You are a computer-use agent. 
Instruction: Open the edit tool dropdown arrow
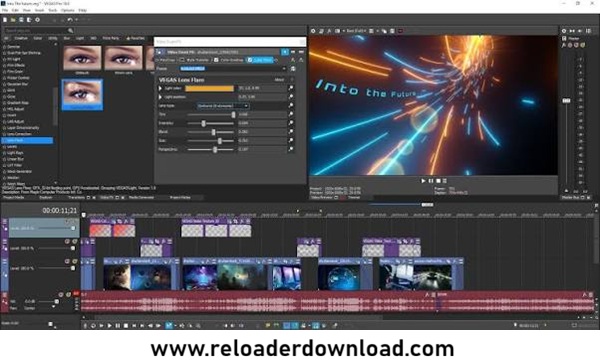coord(174,326)
